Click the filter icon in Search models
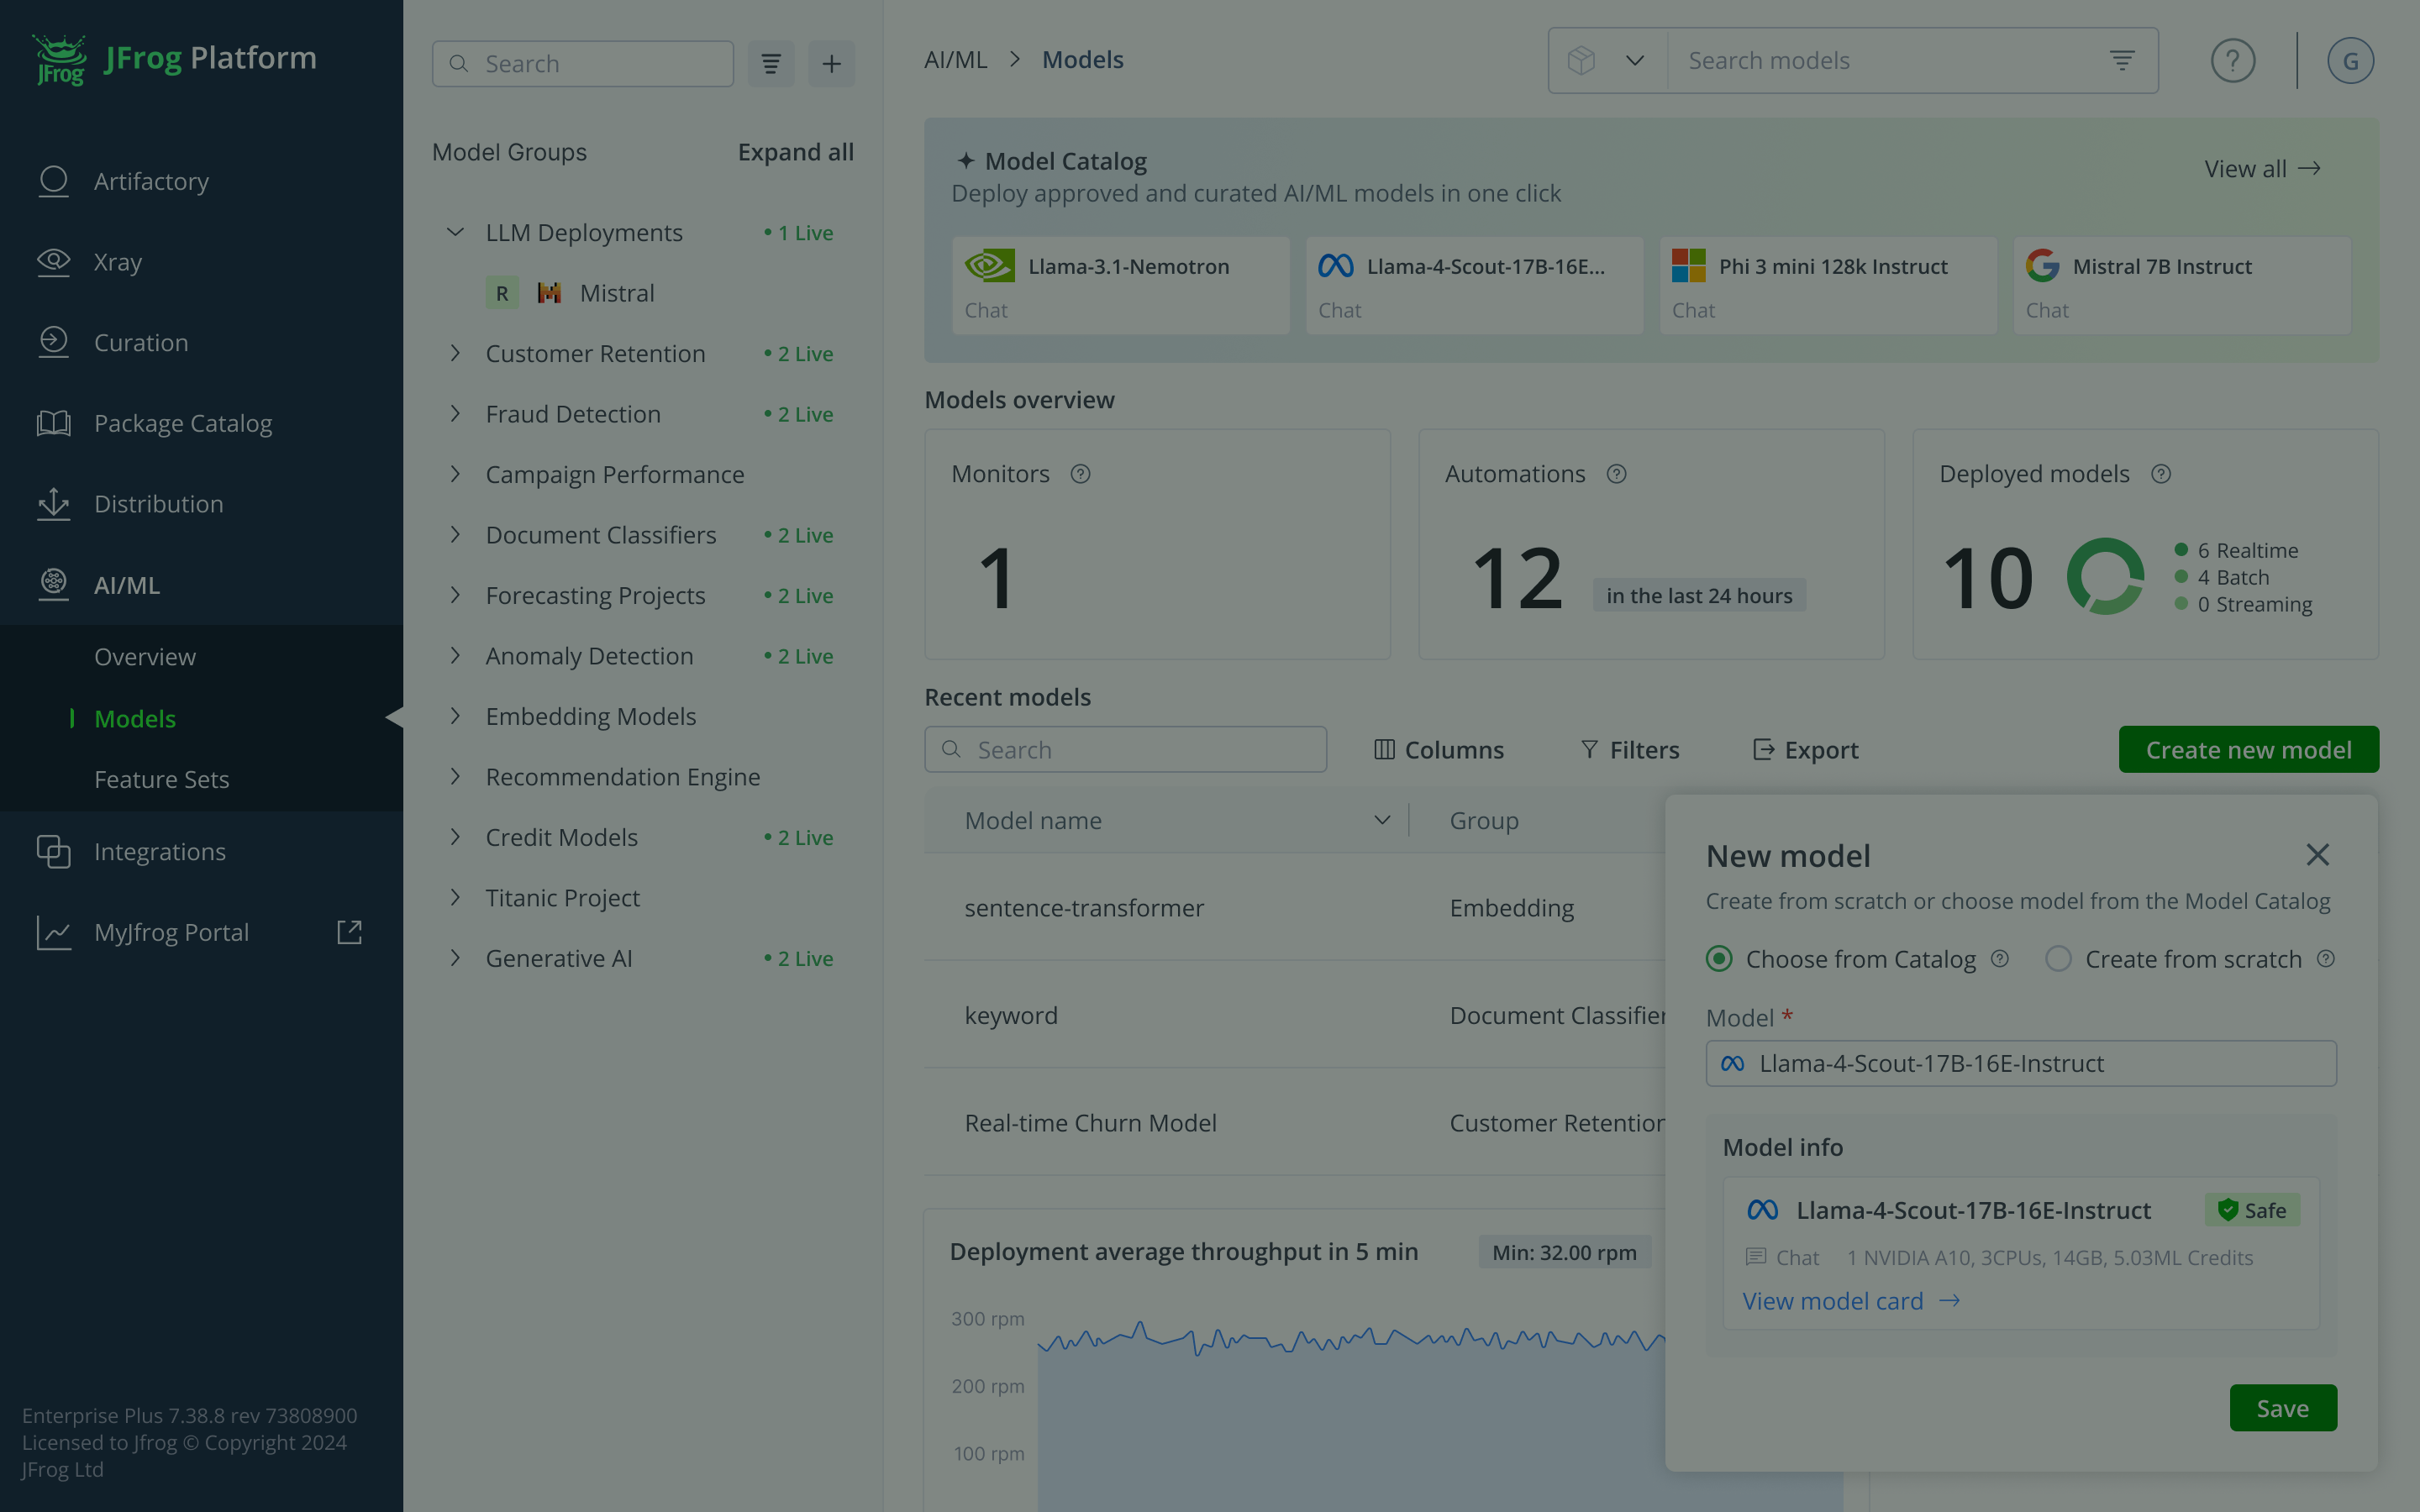This screenshot has width=2420, height=1512. pyautogui.click(x=2122, y=61)
